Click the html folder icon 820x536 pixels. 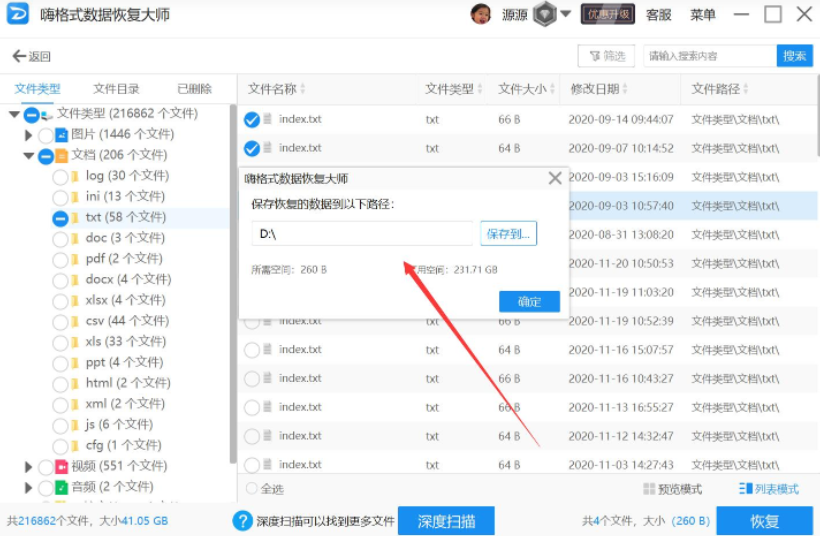point(75,384)
